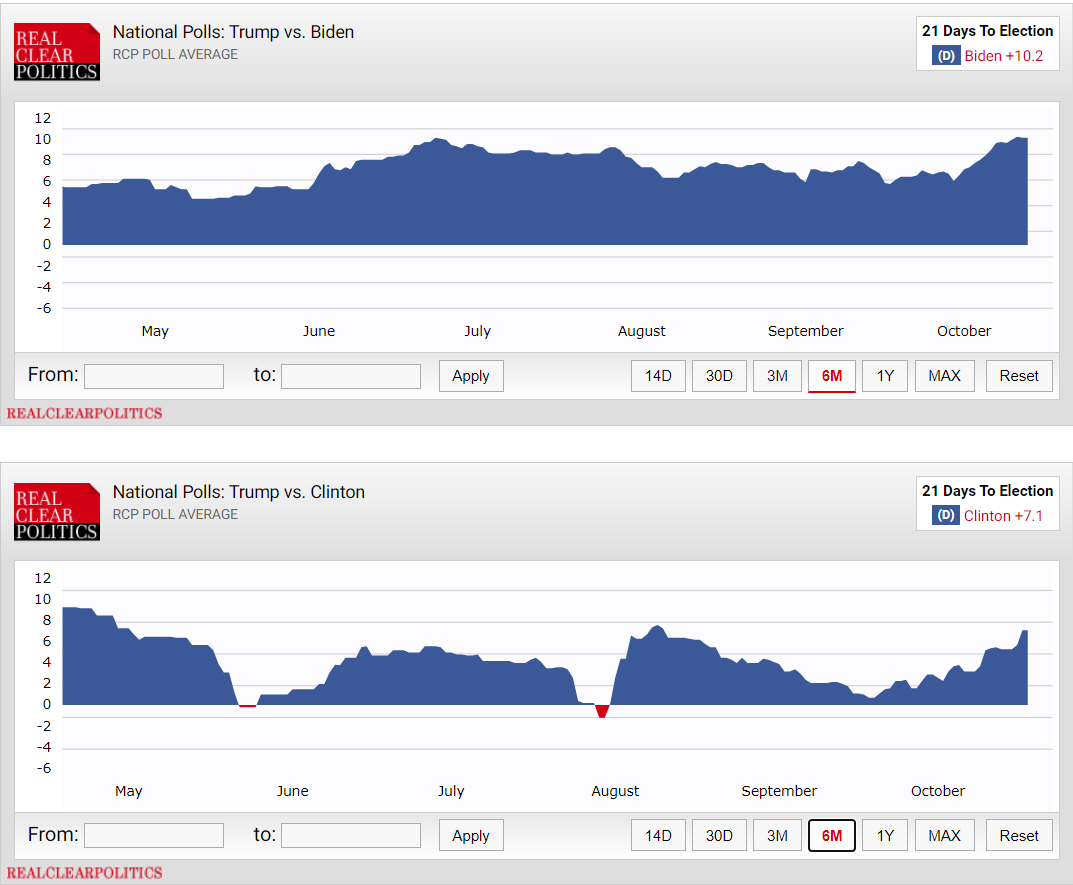This screenshot has height=885, width=1073.
Task: Click the RealClearPolitics logo on Biden chart
Action: tap(57, 52)
